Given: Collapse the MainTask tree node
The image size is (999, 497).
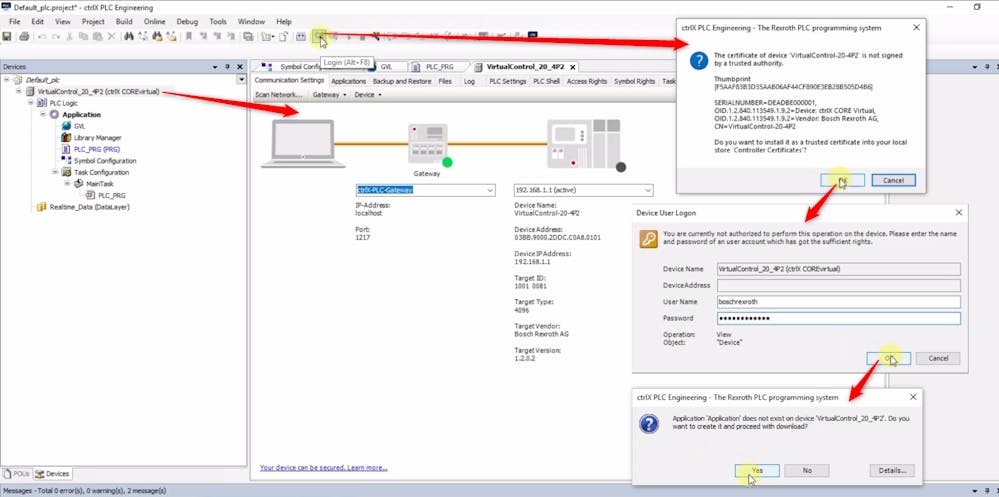Looking at the screenshot, I should (68, 184).
